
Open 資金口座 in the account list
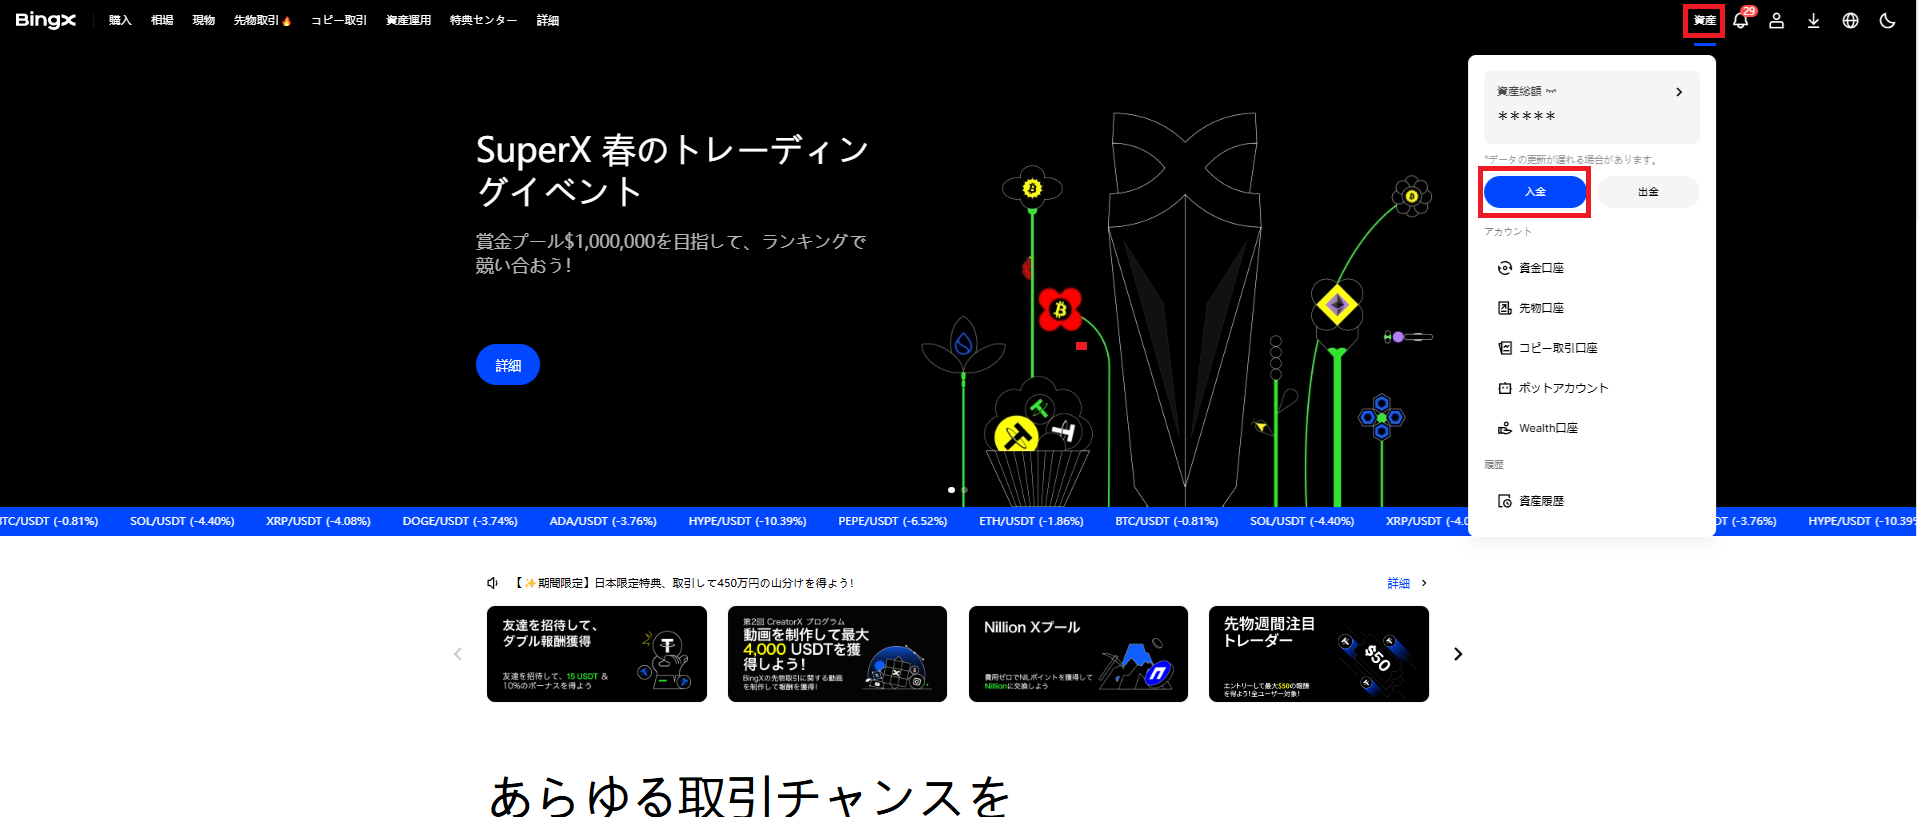[1540, 268]
